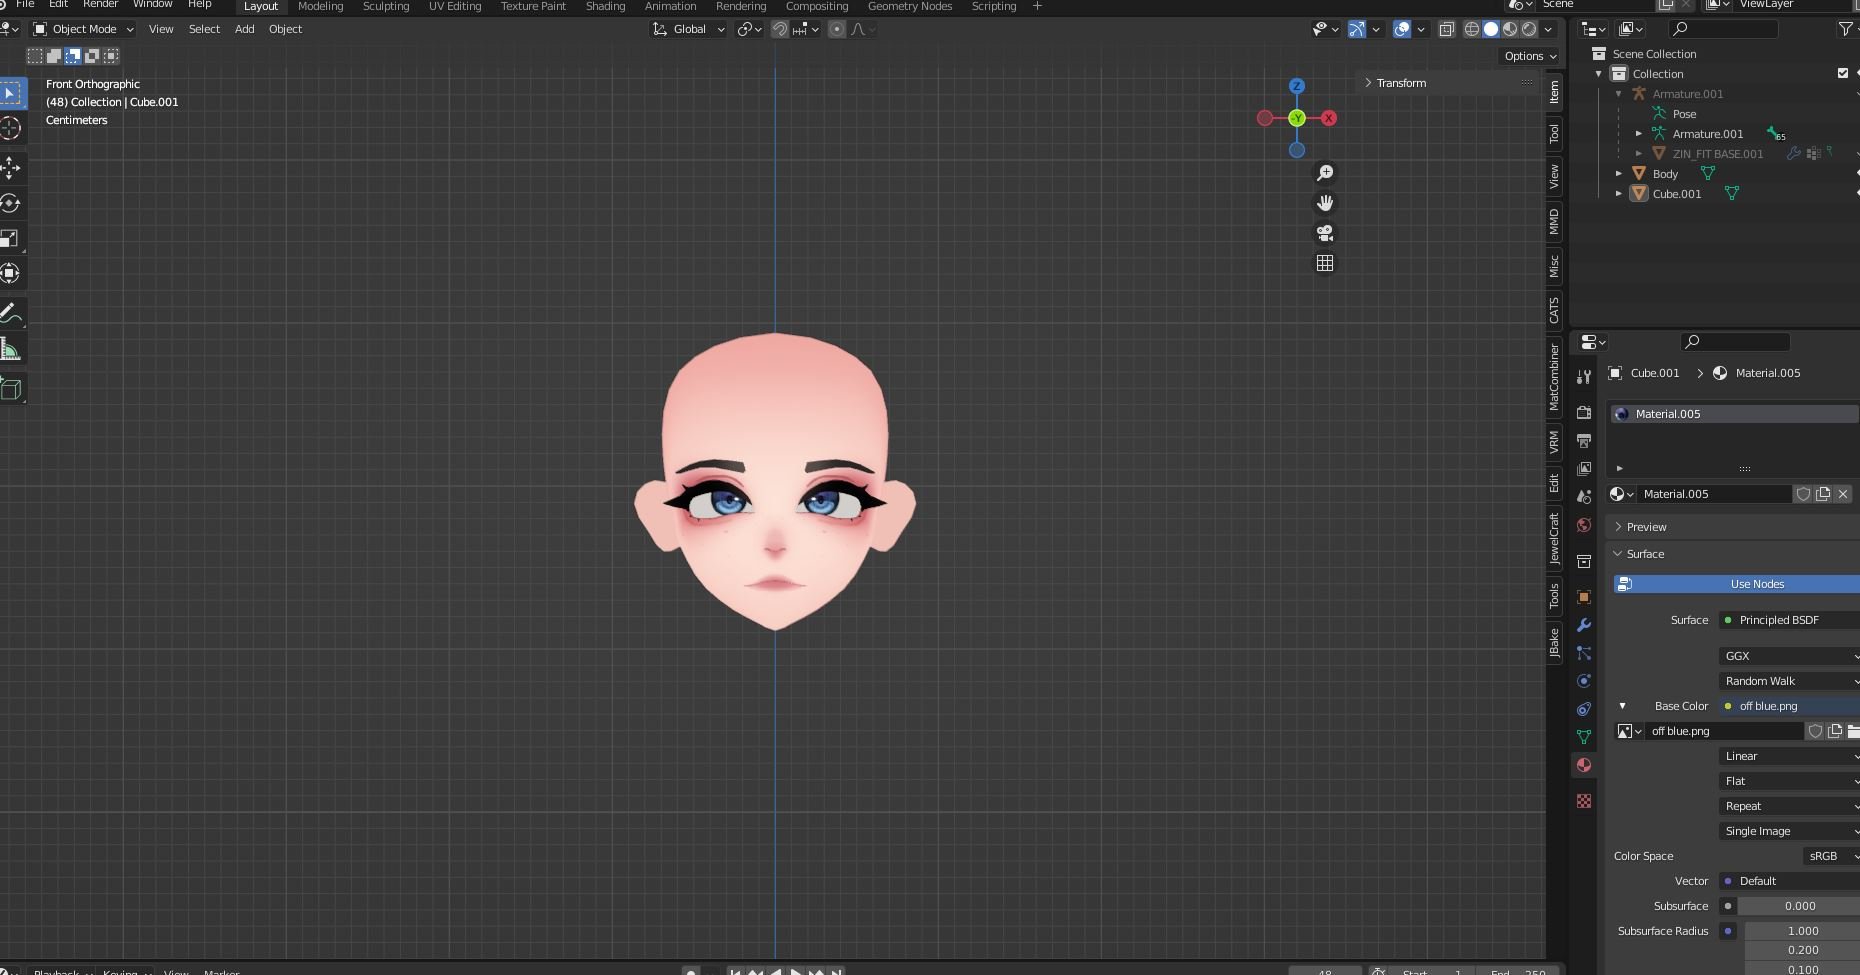Click the Add Cube tool icon
The width and height of the screenshot is (1860, 975).
coord(10,389)
